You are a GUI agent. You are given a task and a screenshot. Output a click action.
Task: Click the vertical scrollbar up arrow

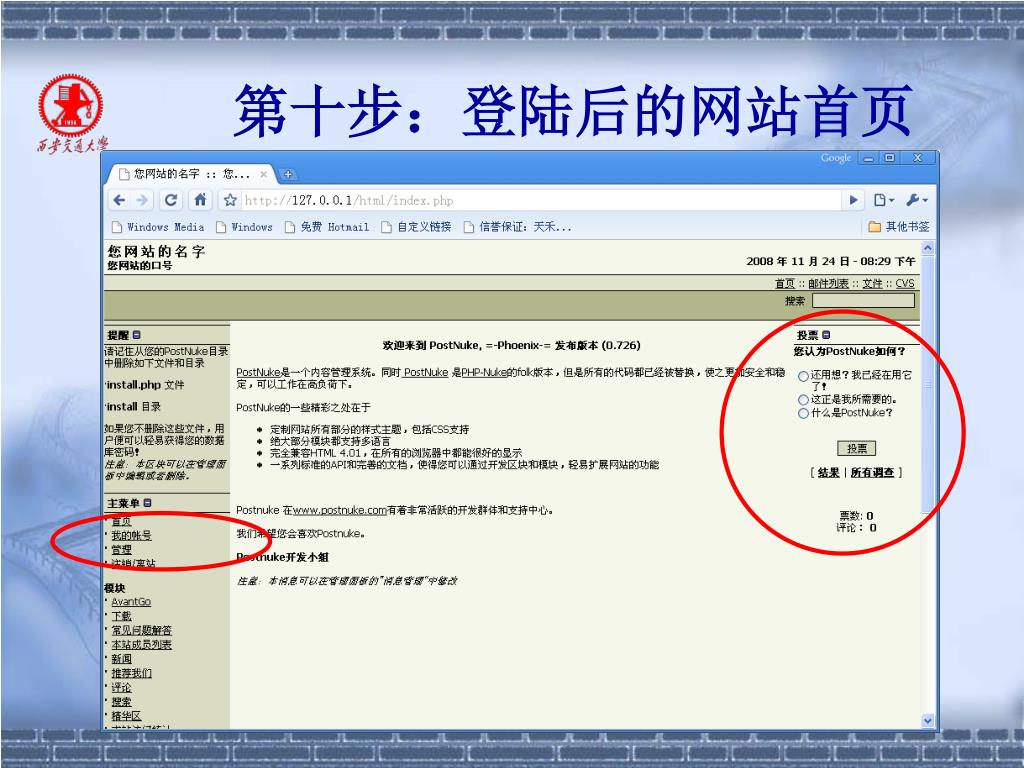[x=927, y=248]
